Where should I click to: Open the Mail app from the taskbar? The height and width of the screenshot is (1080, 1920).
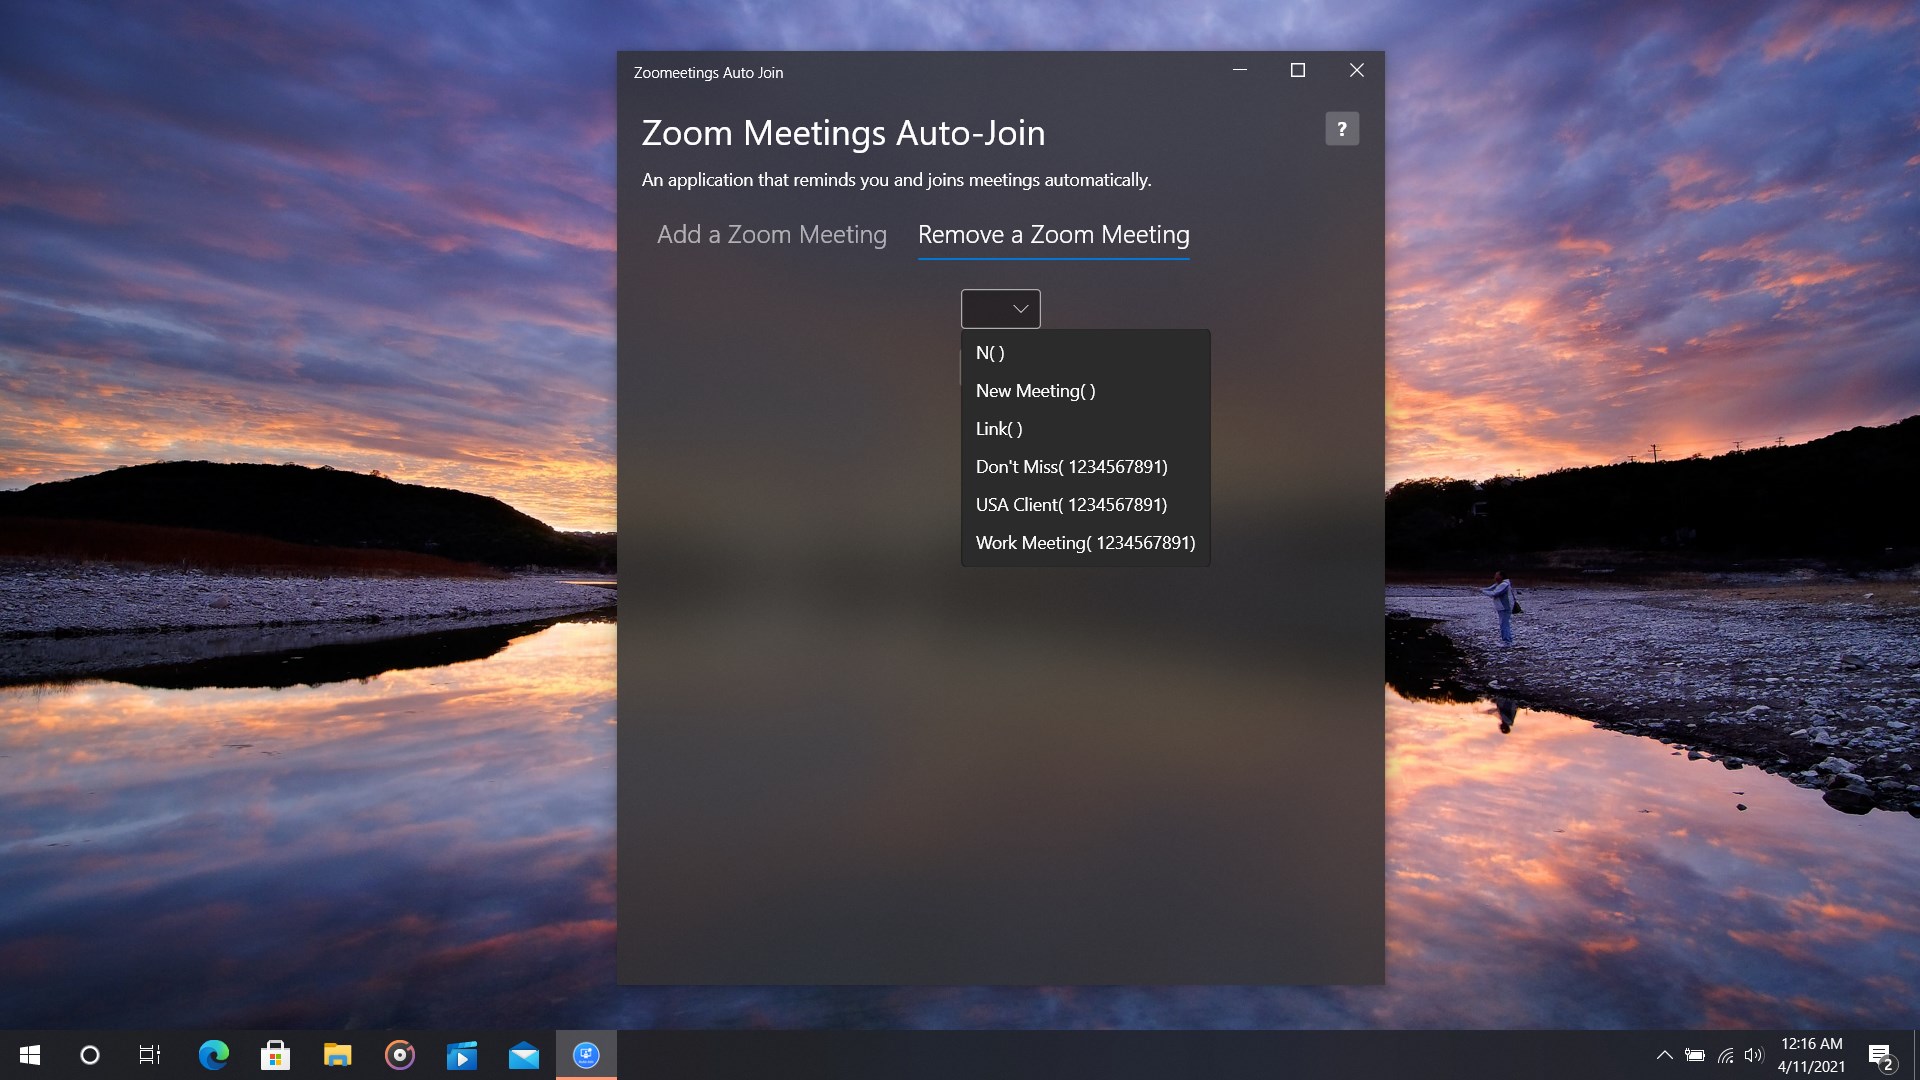click(524, 1055)
